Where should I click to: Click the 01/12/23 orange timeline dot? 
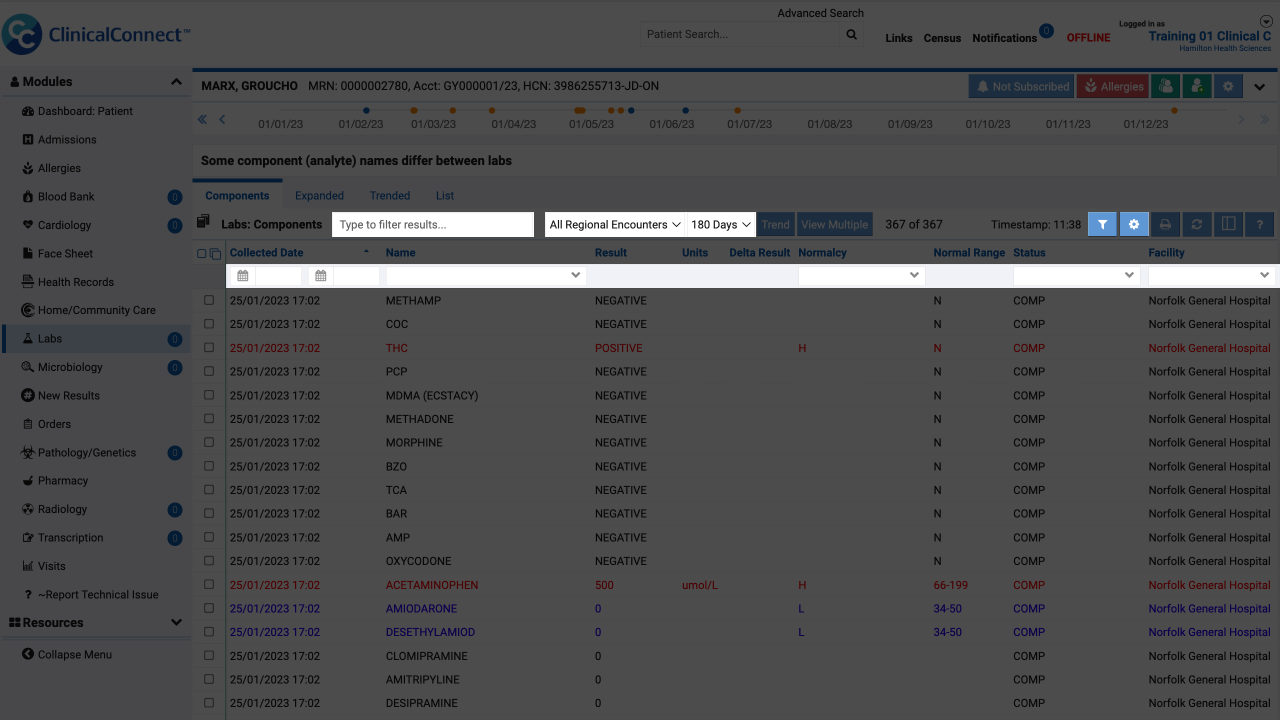(1174, 110)
